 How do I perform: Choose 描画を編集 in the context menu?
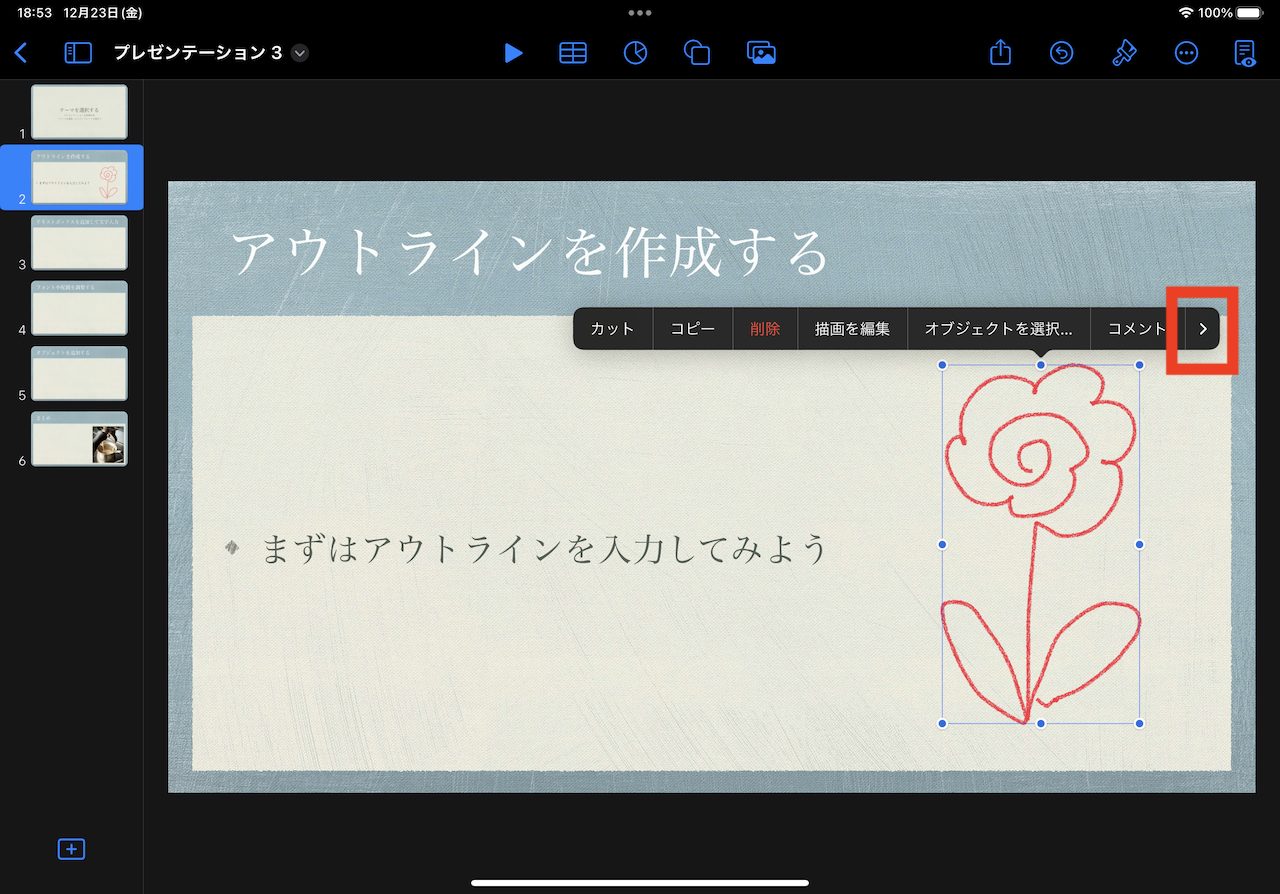(852, 329)
